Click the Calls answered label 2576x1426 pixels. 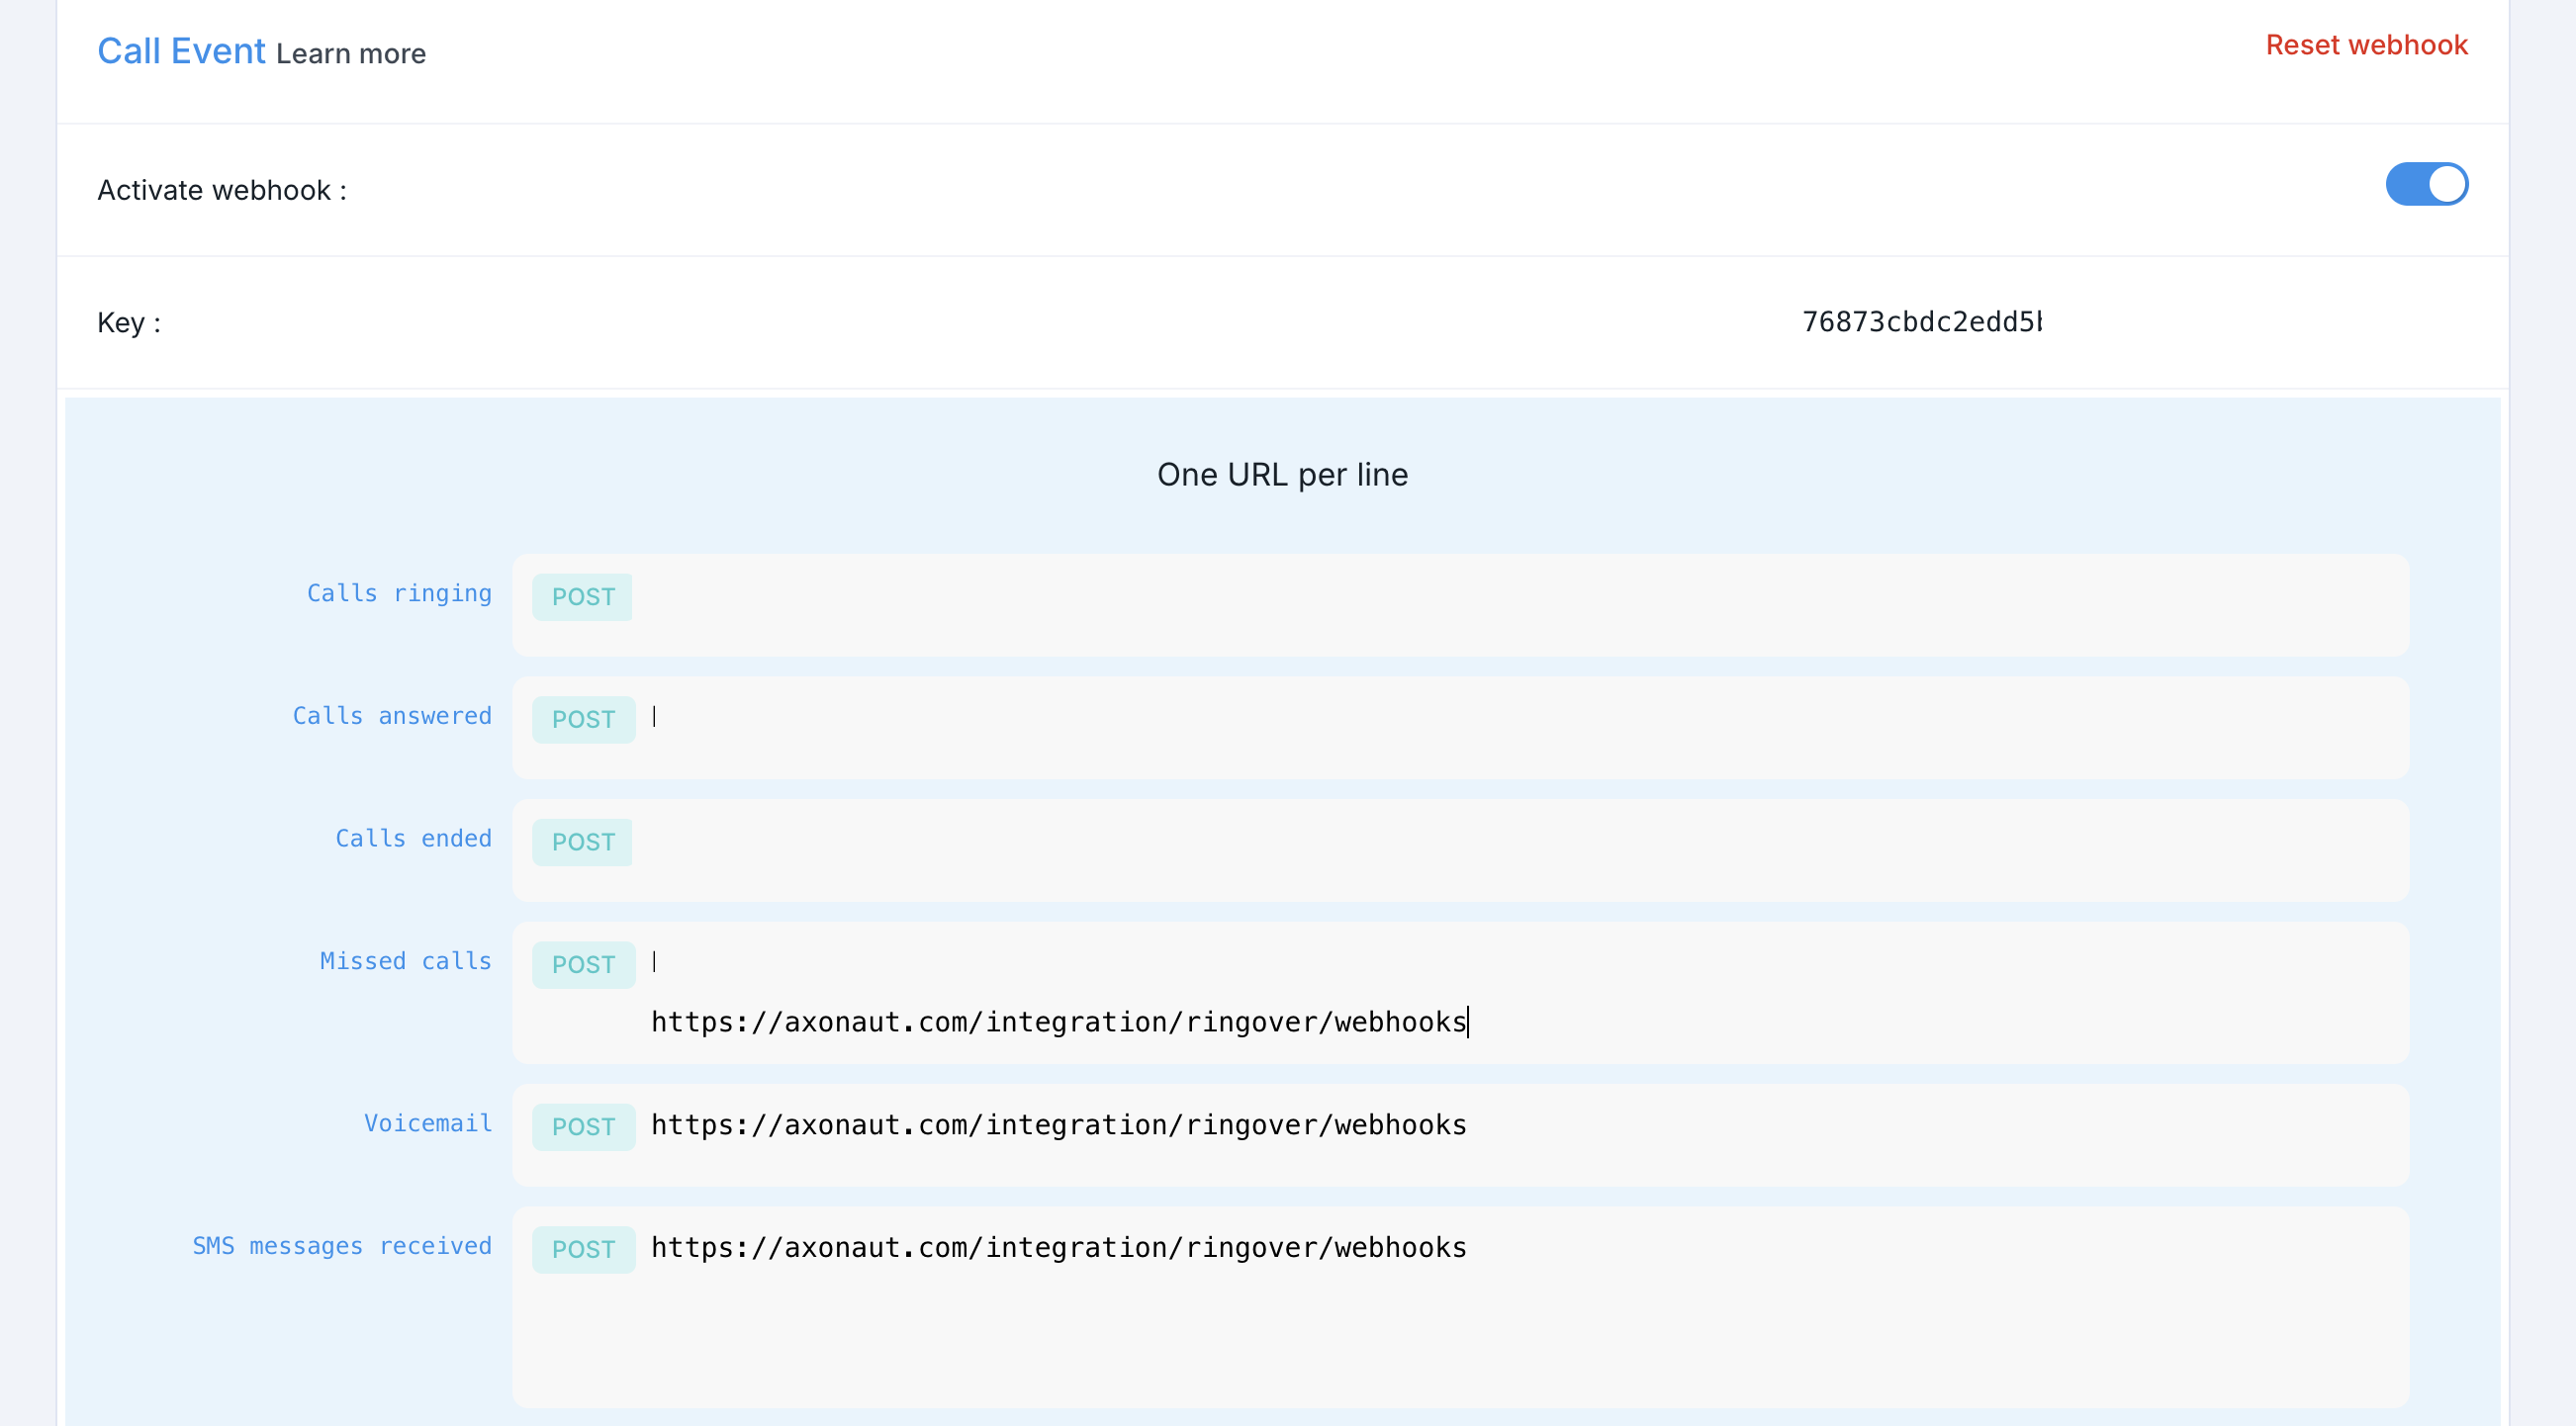point(392,716)
